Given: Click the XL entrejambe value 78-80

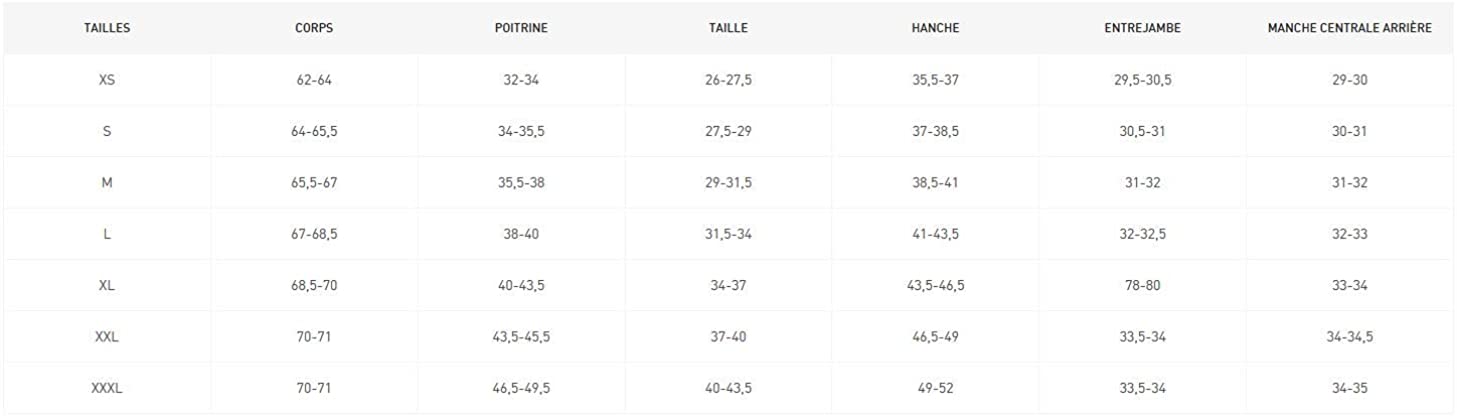Looking at the screenshot, I should [x=1142, y=285].
